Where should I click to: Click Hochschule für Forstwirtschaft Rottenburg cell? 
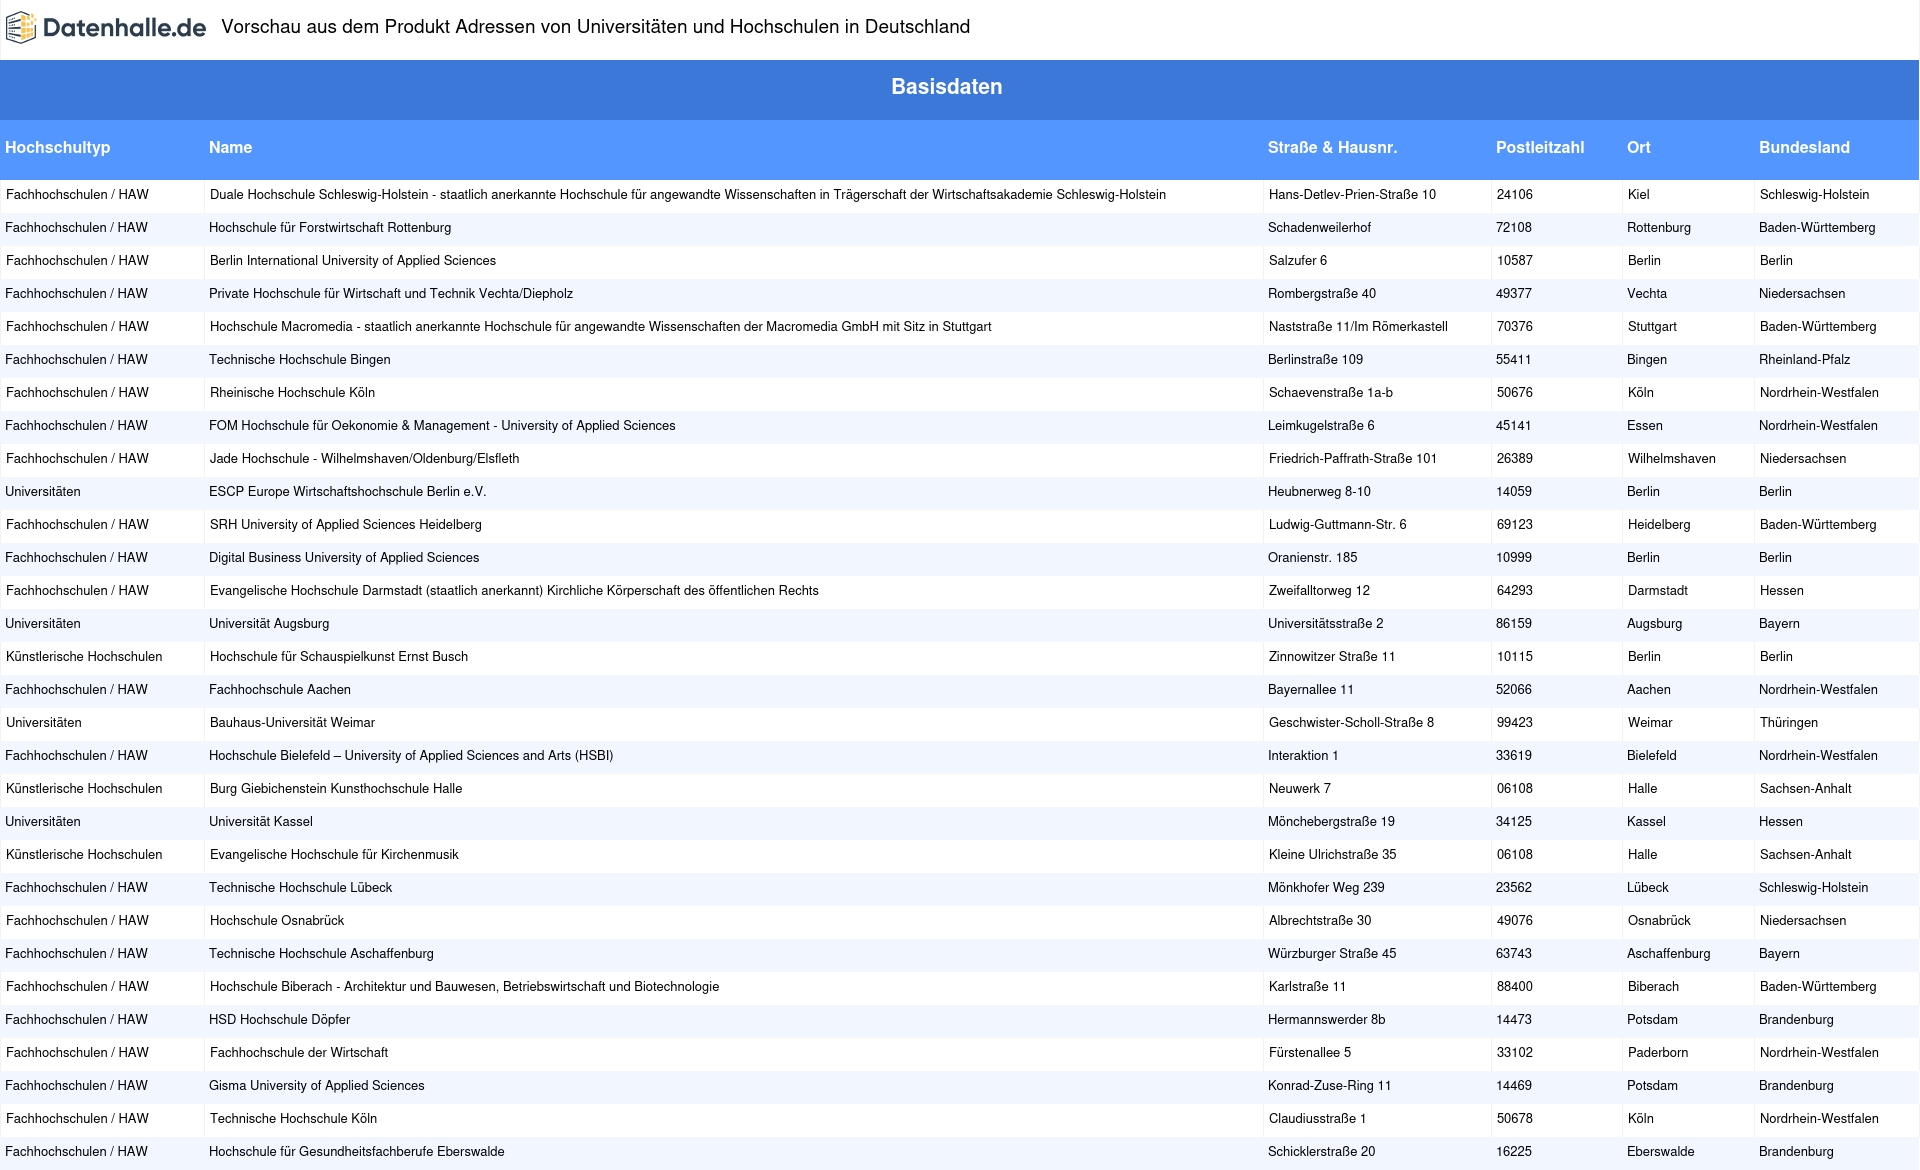[x=330, y=228]
